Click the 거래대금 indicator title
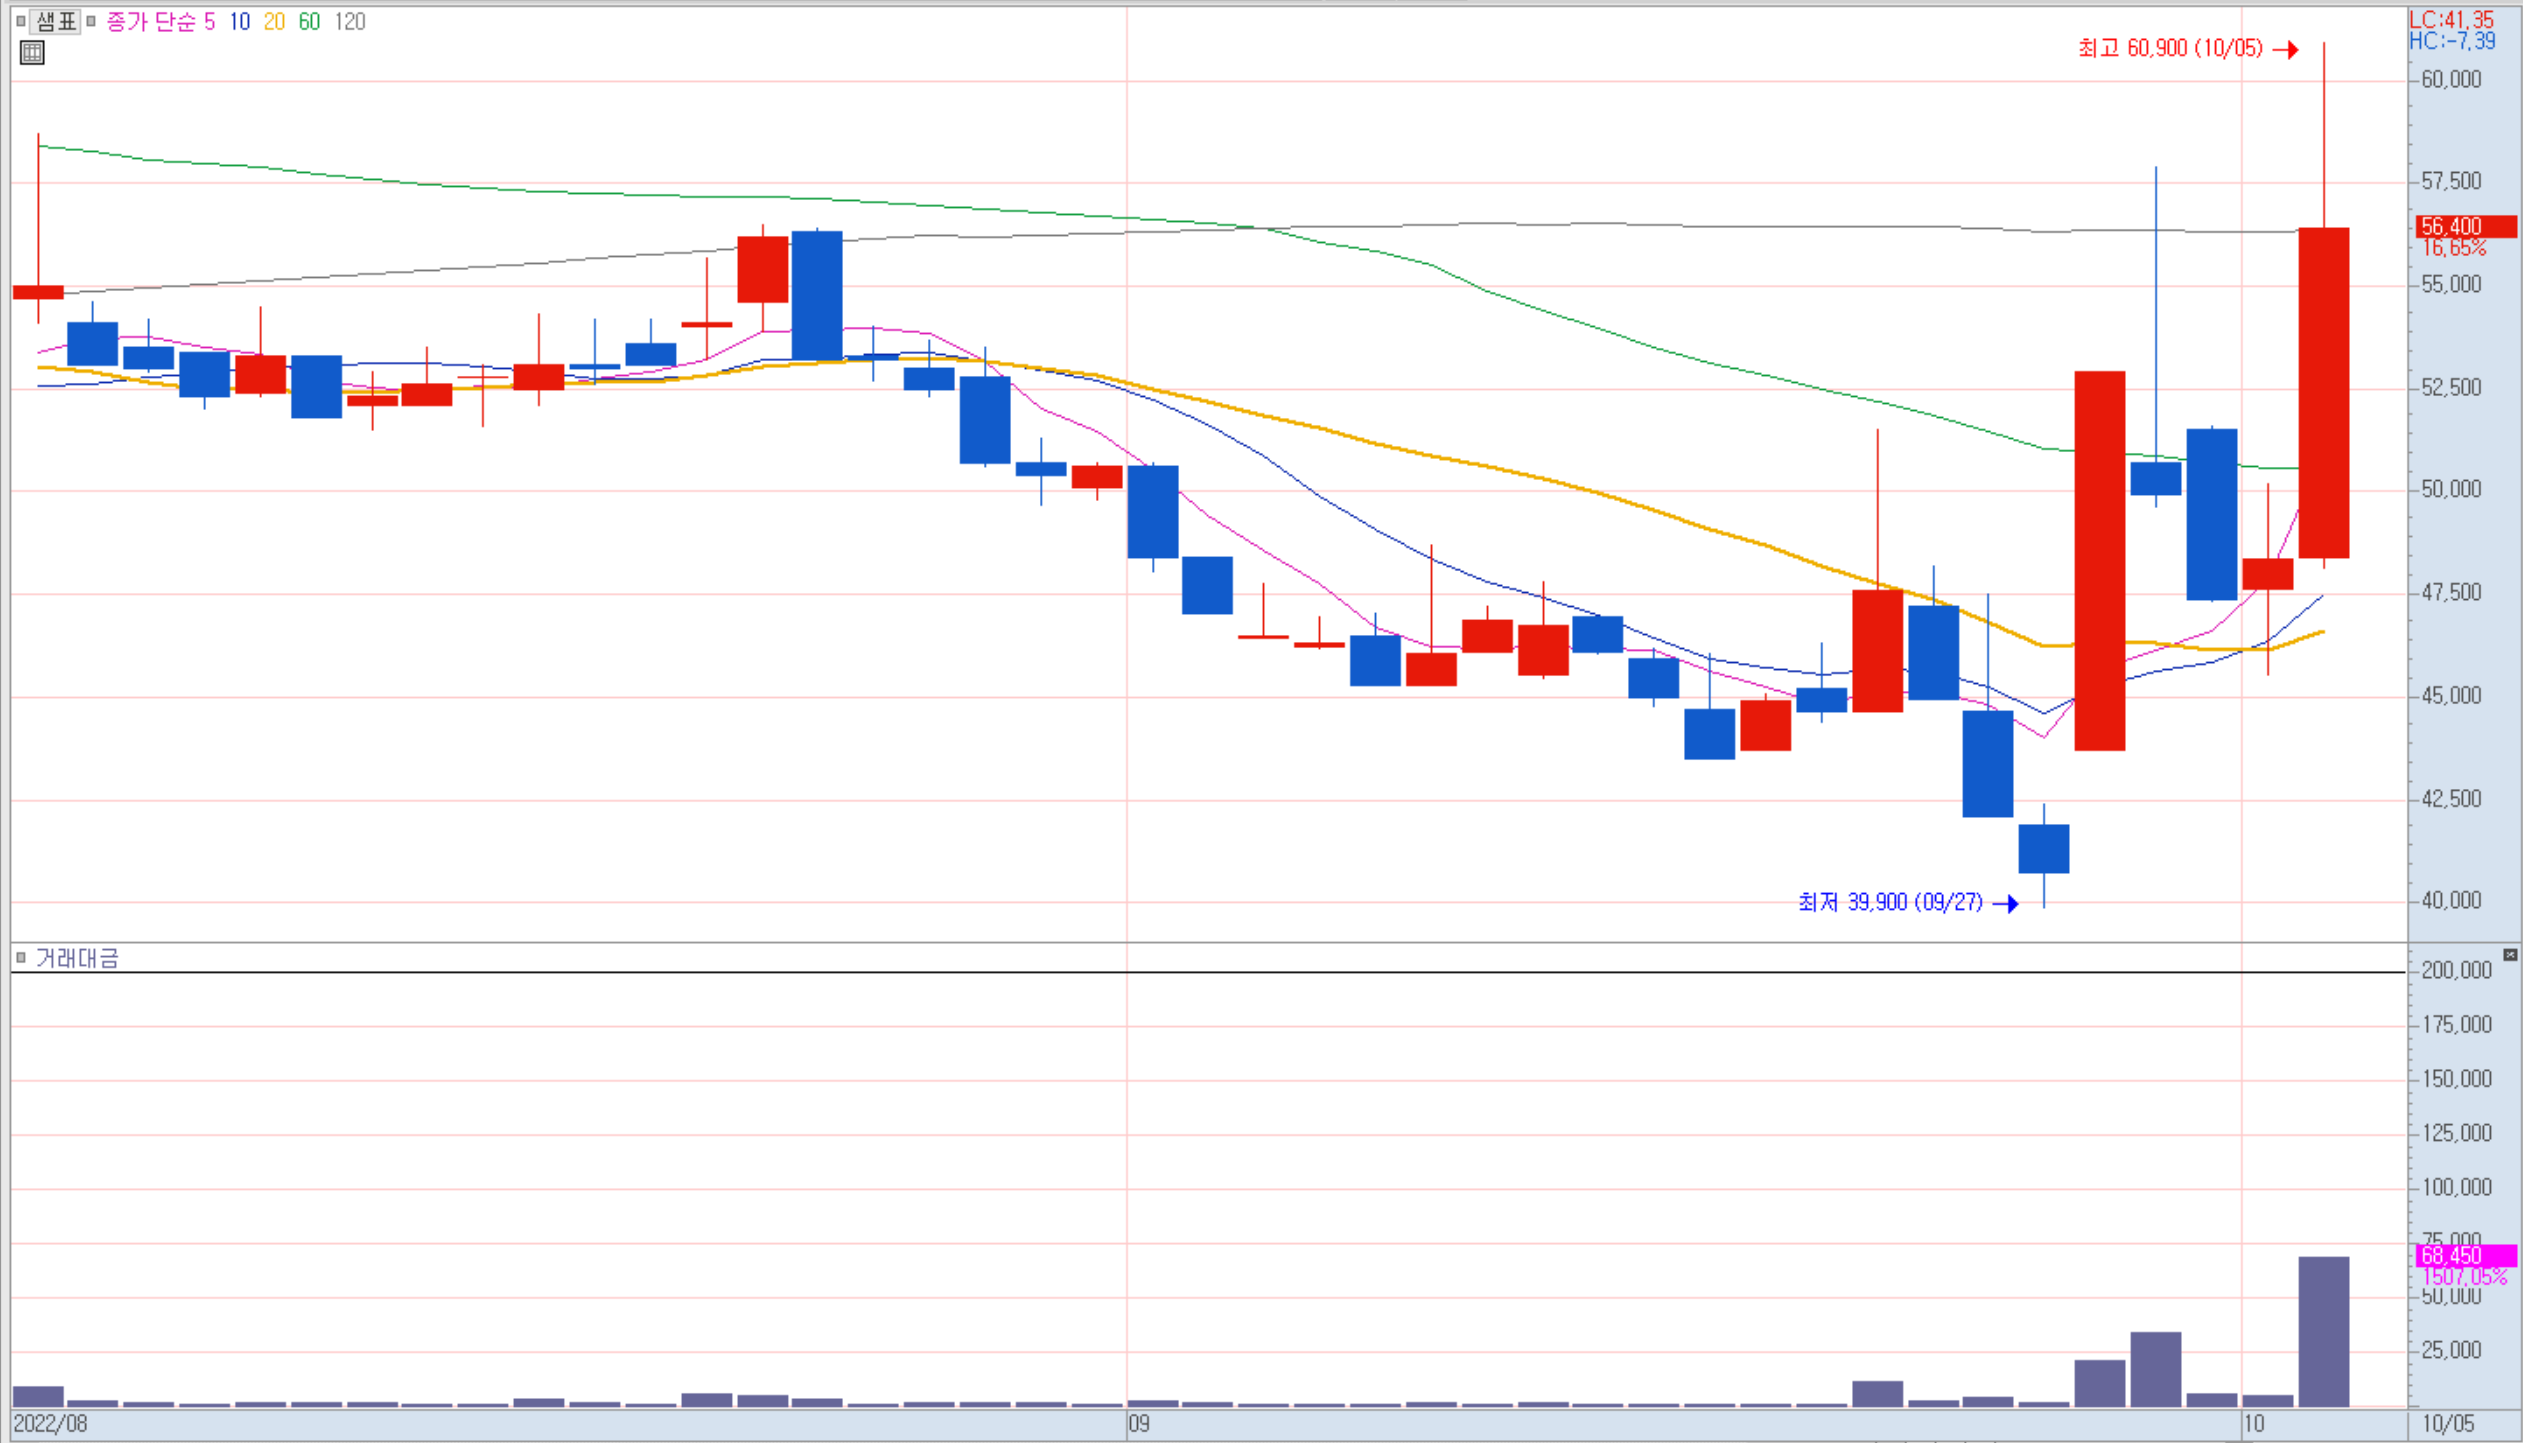2523x1443 pixels. [x=77, y=958]
